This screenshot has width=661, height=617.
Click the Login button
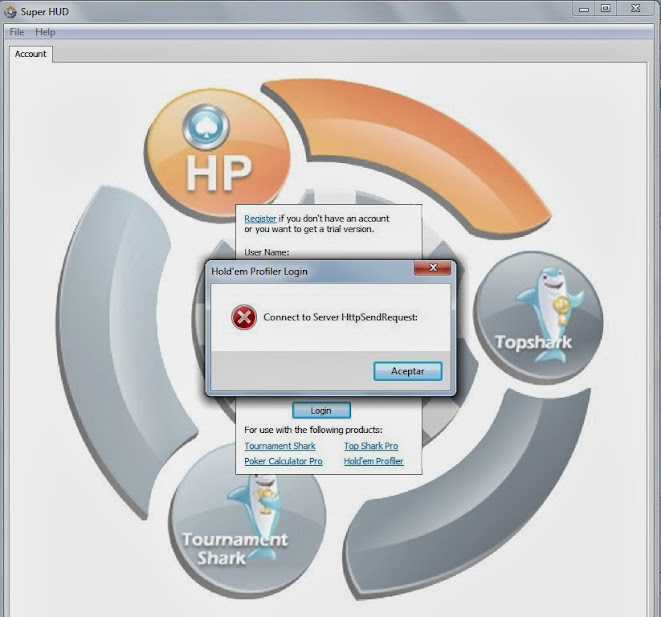pyautogui.click(x=321, y=410)
